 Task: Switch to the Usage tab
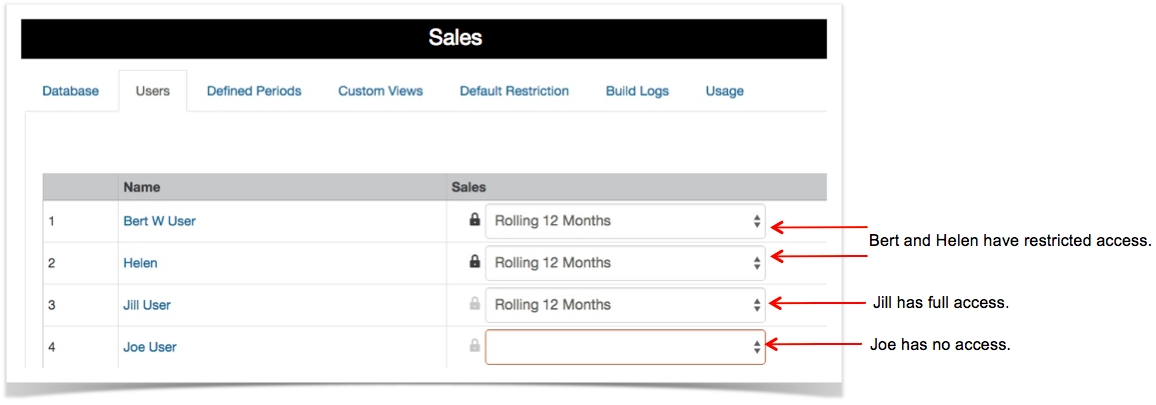(724, 91)
